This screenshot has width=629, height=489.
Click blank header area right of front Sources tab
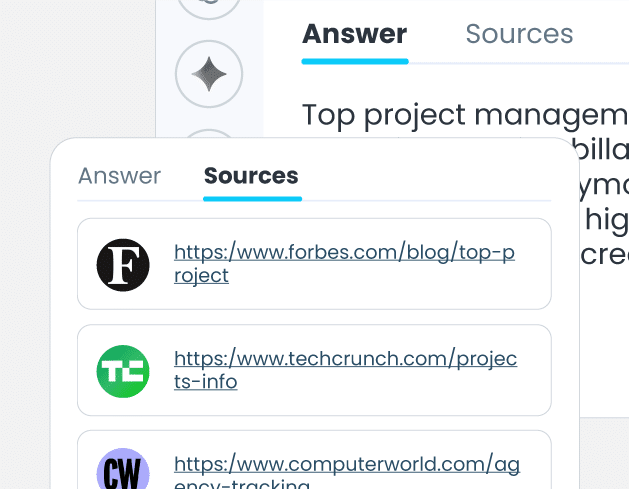pos(430,177)
